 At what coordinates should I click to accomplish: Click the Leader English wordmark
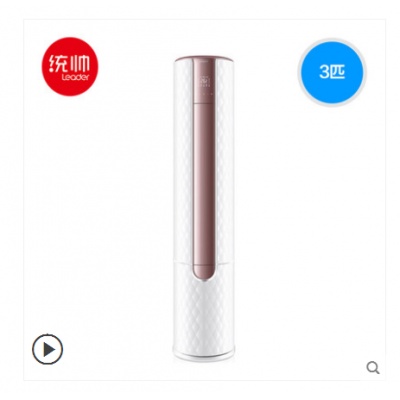(x=75, y=77)
